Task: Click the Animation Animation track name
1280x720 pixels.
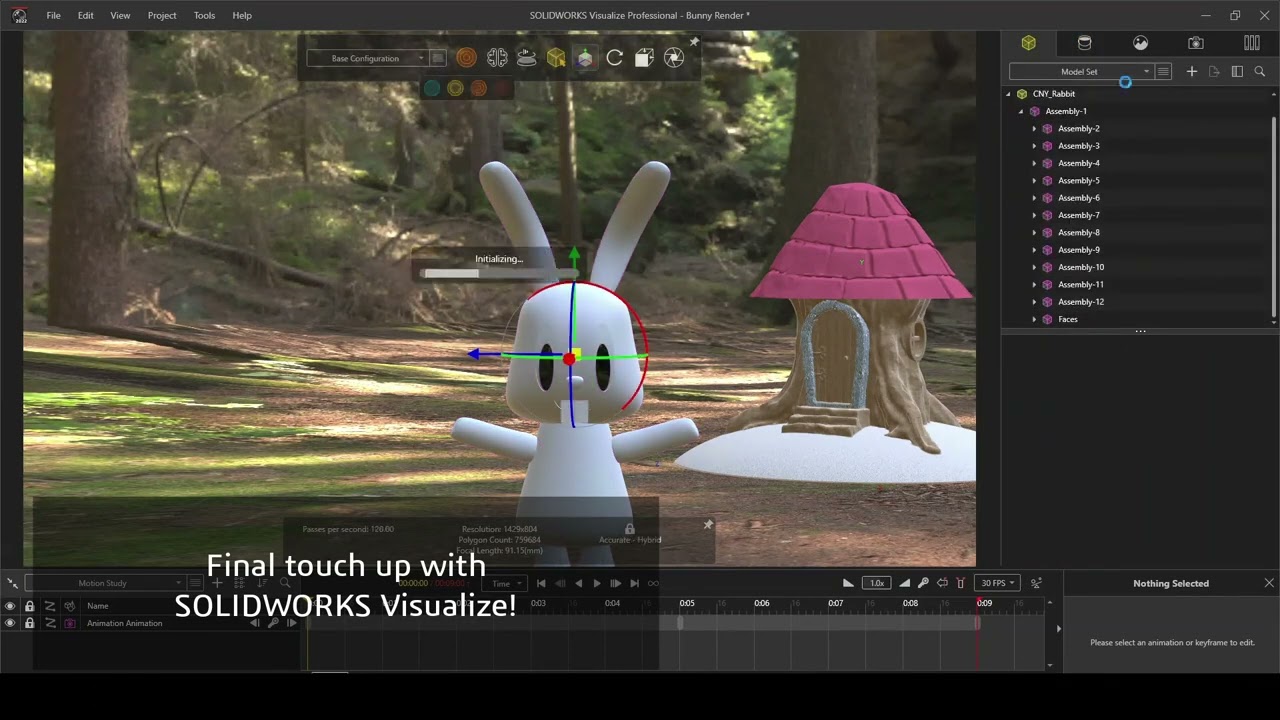Action: click(x=124, y=623)
